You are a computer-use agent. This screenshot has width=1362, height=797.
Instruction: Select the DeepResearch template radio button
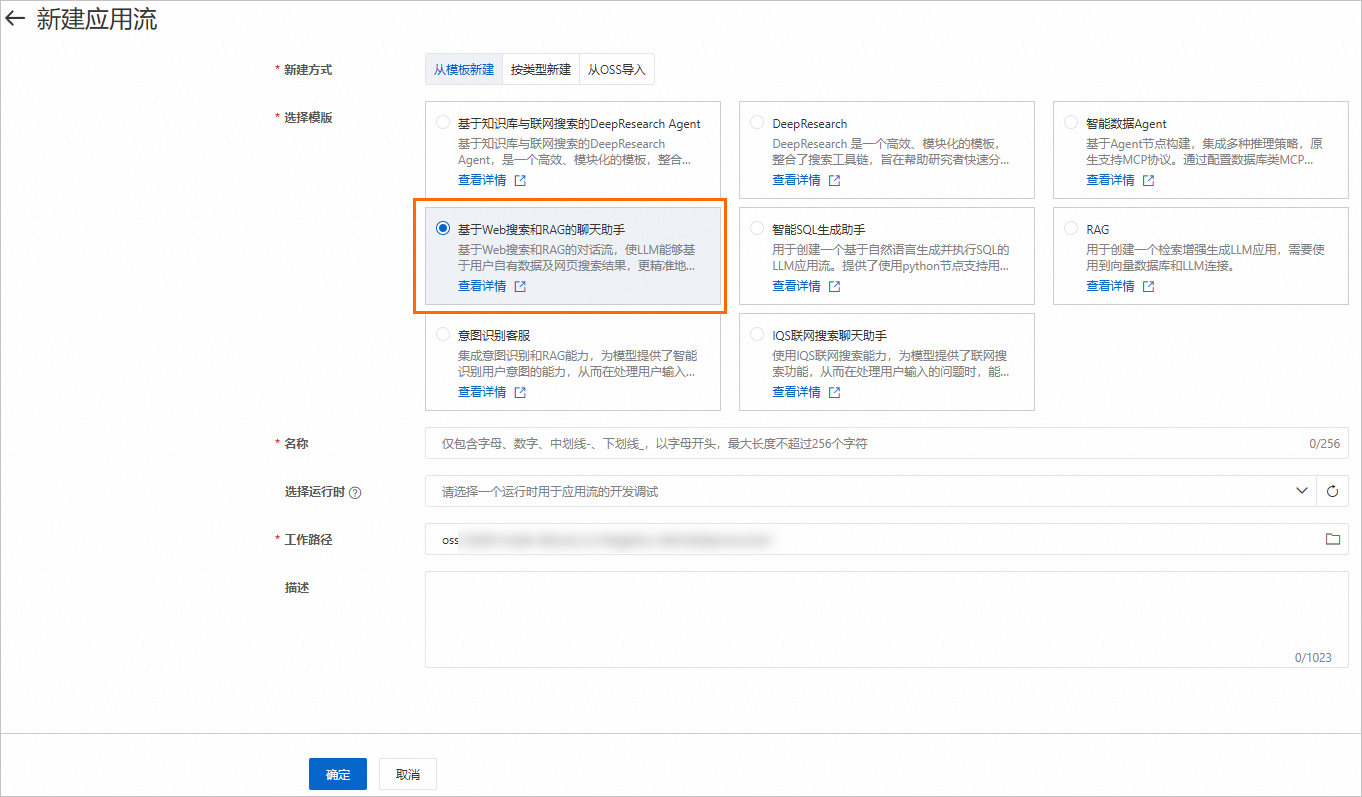click(757, 123)
